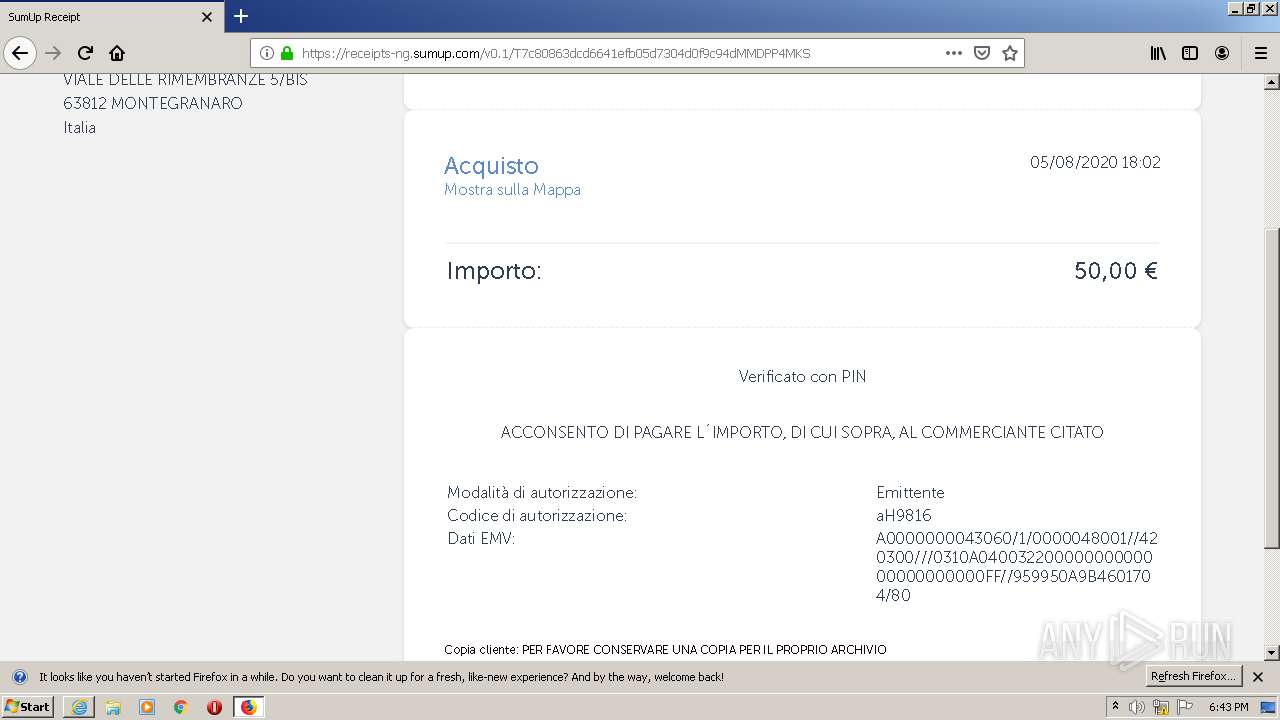This screenshot has width=1280, height=720.
Task: Launch Chrome from the taskbar
Action: click(x=181, y=707)
